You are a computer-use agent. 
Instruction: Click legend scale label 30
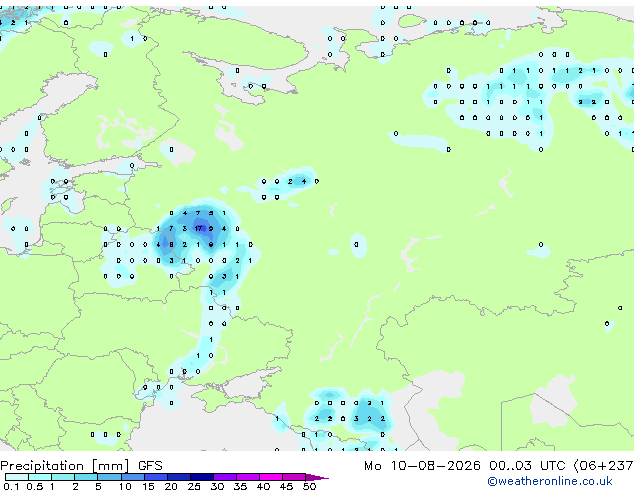pyautogui.click(x=217, y=486)
